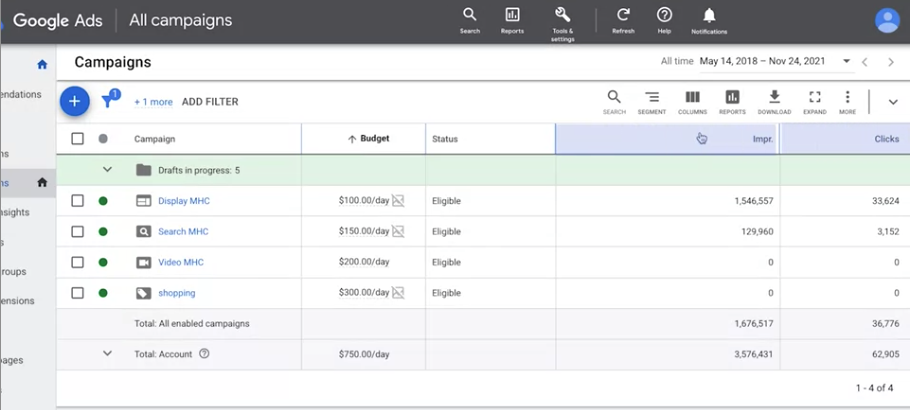Open the More three-dot menu
This screenshot has width=910, height=410.
click(x=847, y=102)
